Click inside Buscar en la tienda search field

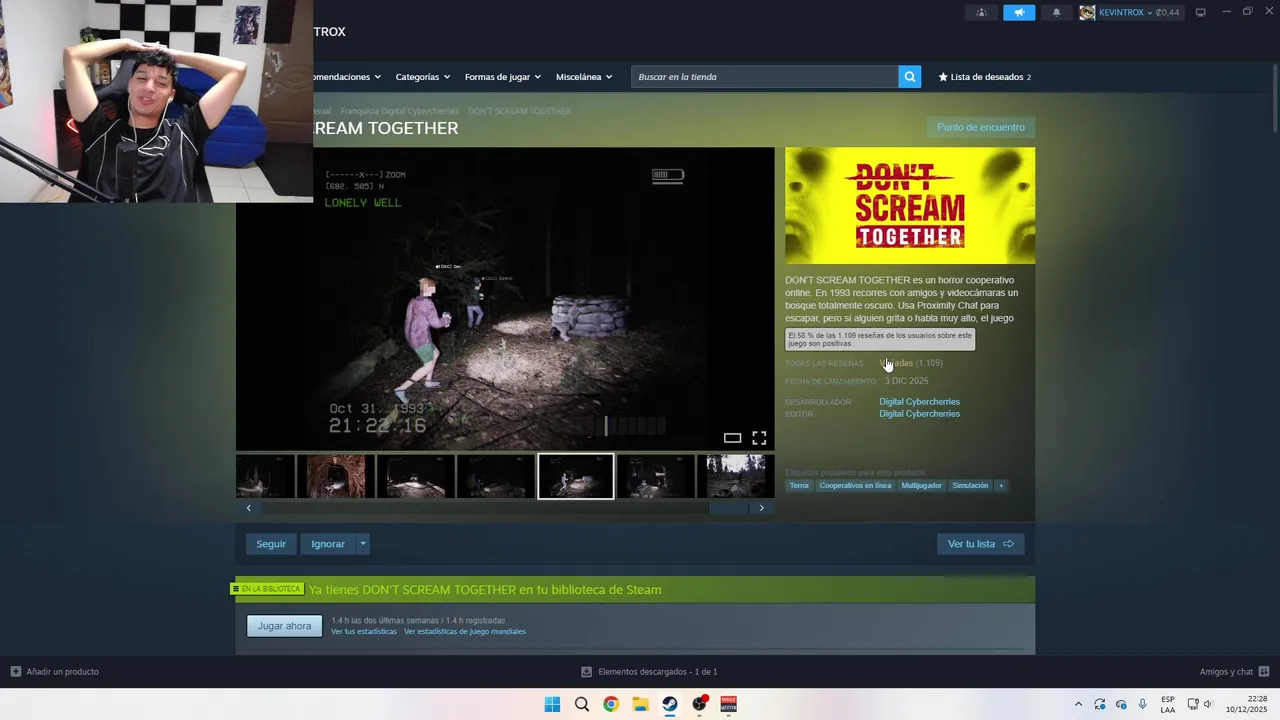pos(764,77)
